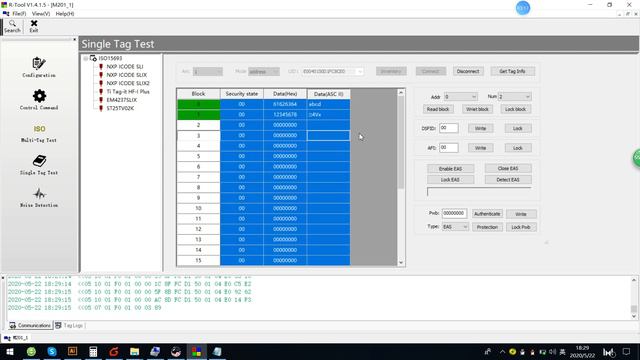This screenshot has width=640, height=360.
Task: Select NXP ICODE SLI tag type
Action: click(124, 67)
